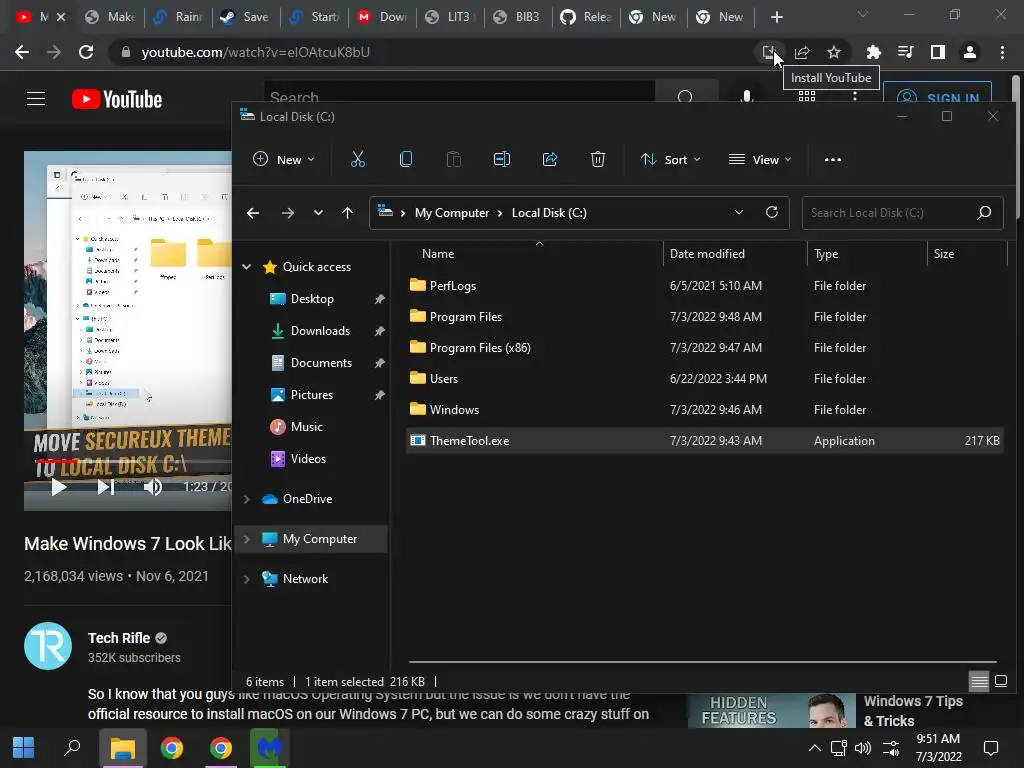
Task: Show hidden icons in system tray
Action: pyautogui.click(x=814, y=748)
